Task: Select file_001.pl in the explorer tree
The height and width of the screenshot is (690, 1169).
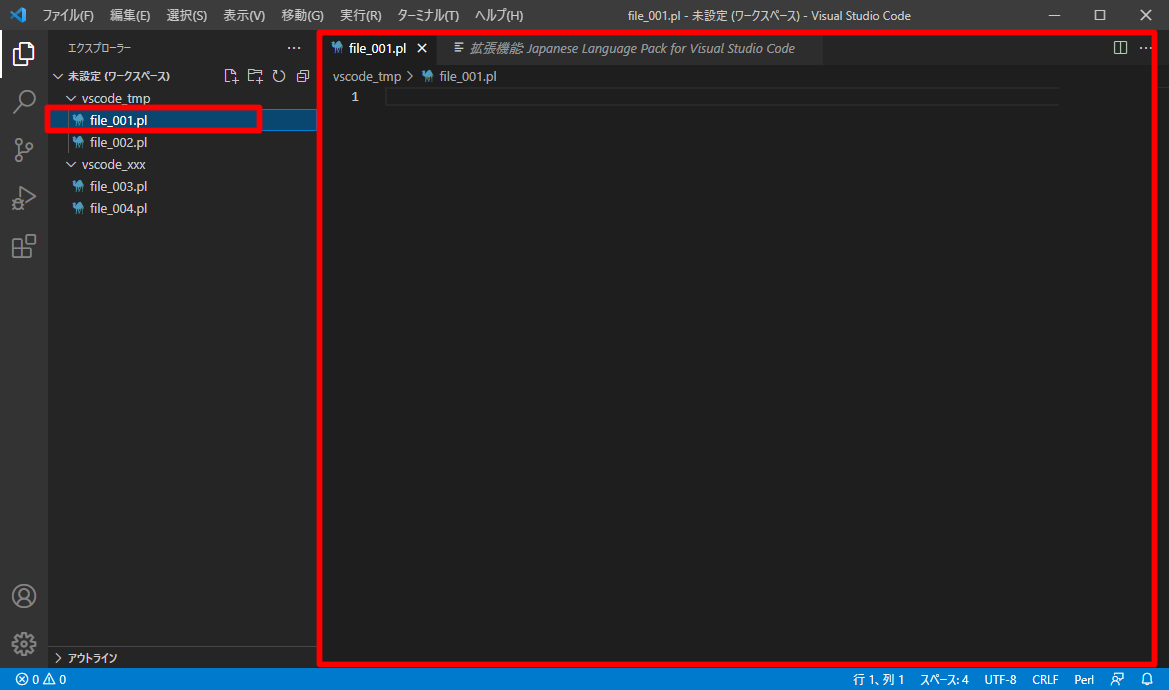Action: [183, 120]
